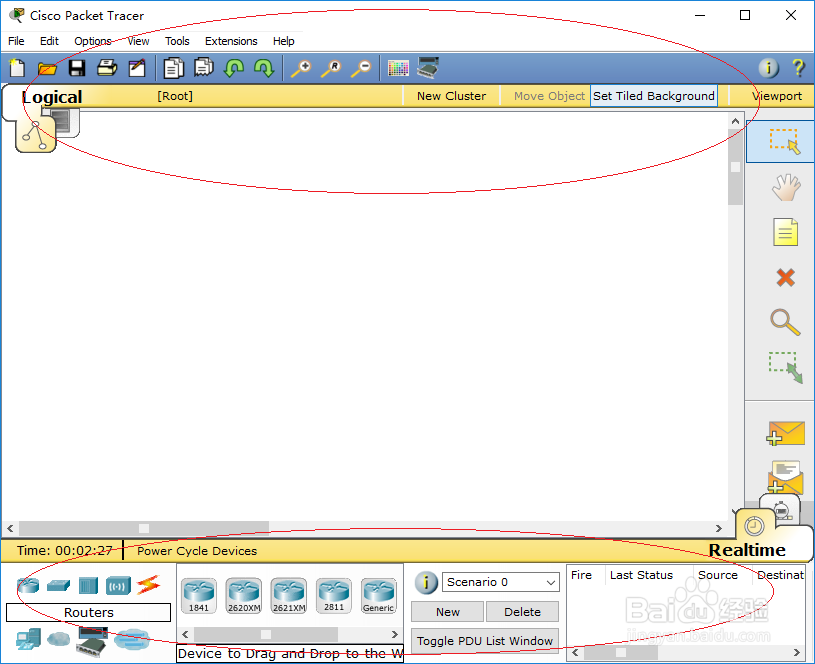Click the New Cluster button
This screenshot has width=815, height=664.
click(x=451, y=96)
